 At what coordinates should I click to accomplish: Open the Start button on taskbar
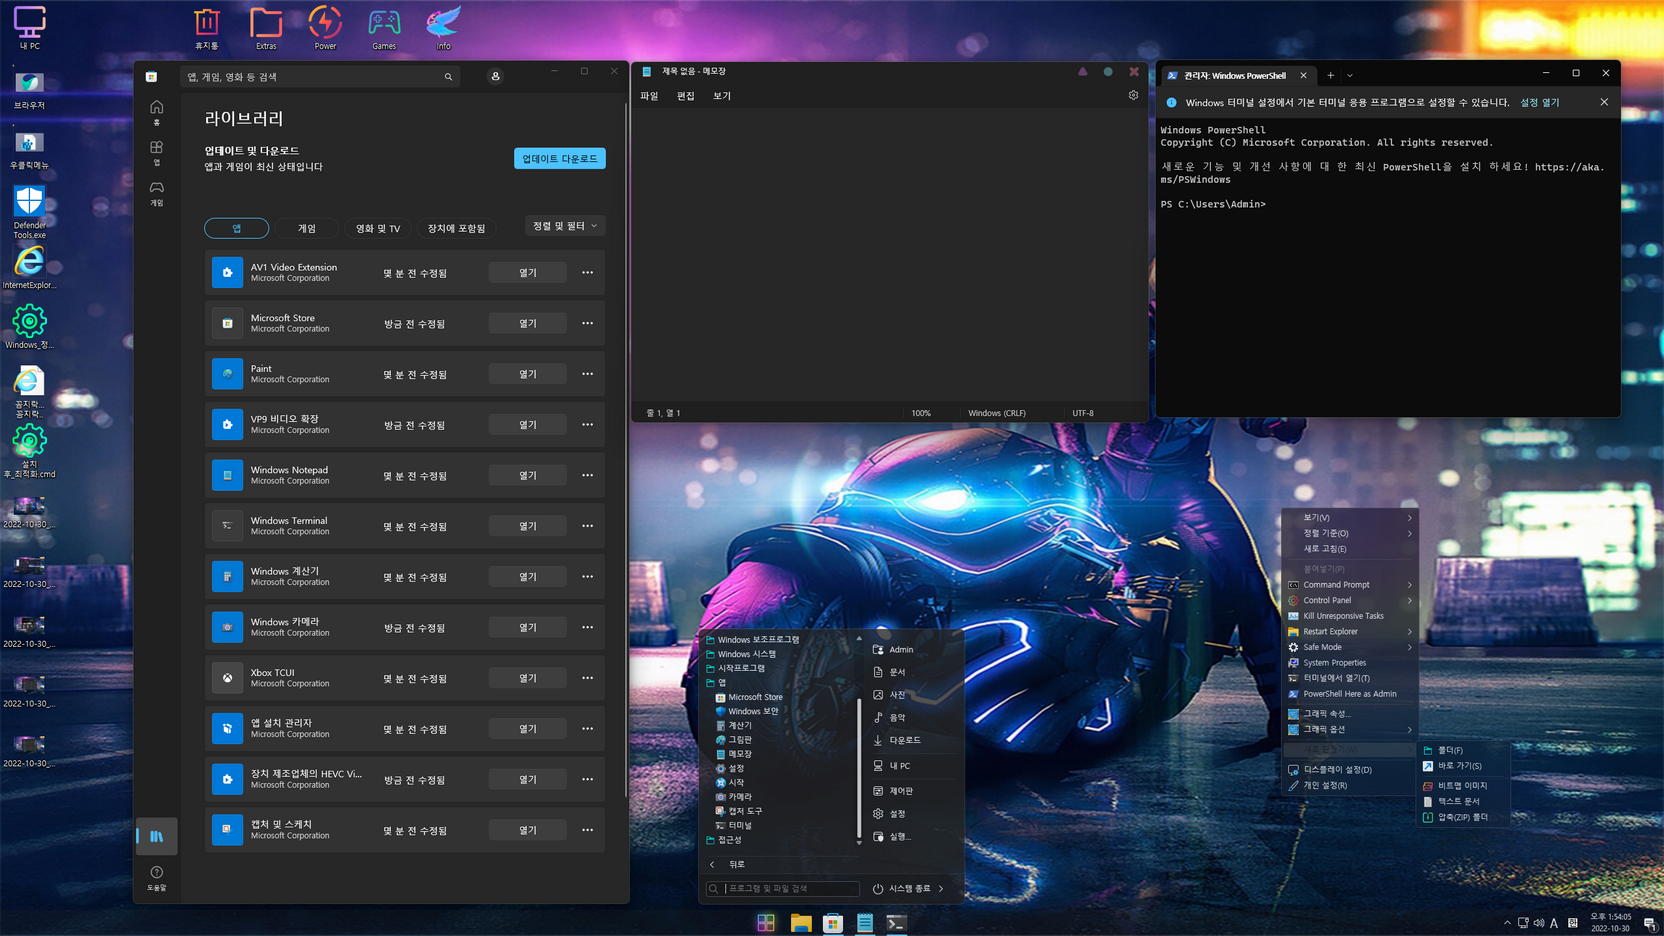[766, 923]
